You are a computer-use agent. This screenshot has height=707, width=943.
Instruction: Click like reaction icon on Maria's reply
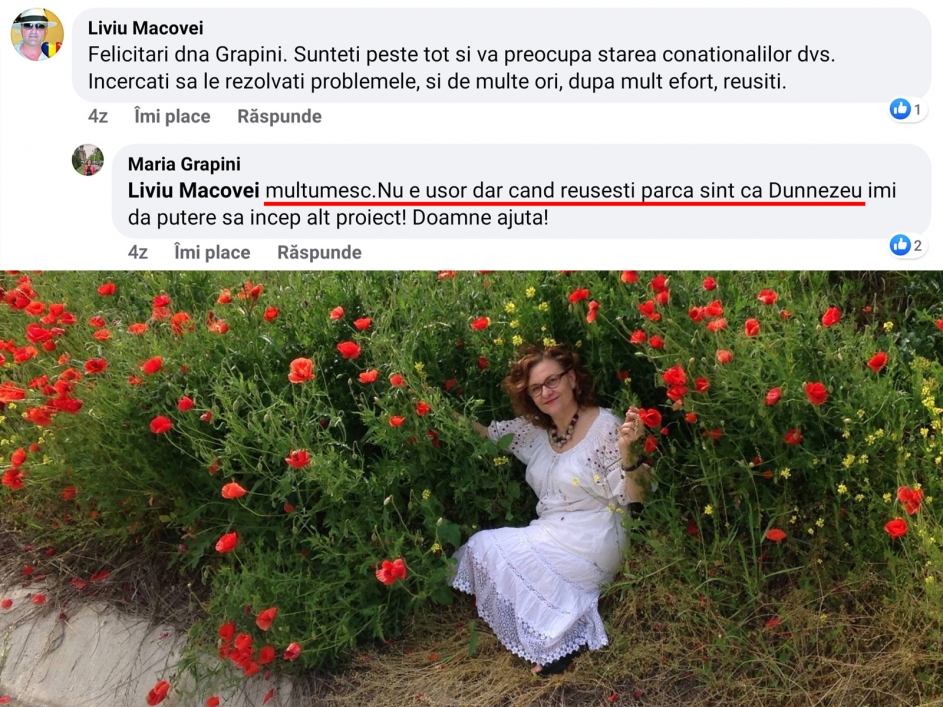point(900,245)
